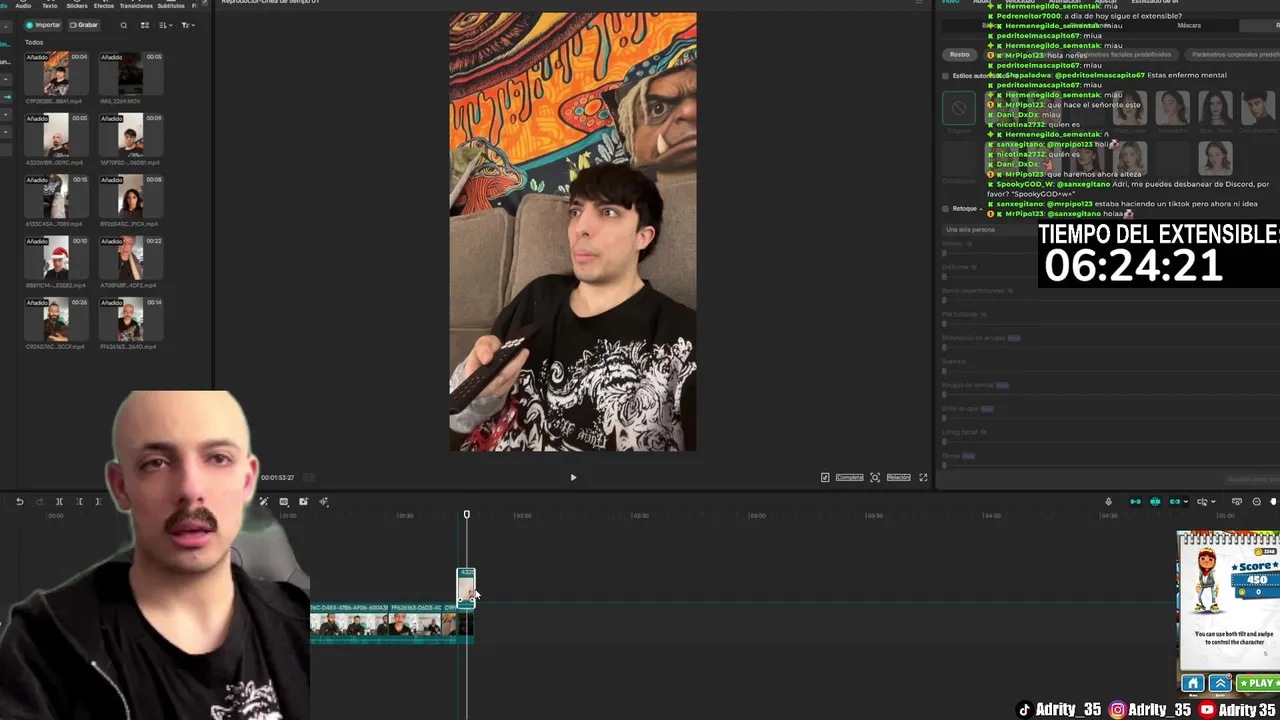Play the preview video

pyautogui.click(x=573, y=478)
